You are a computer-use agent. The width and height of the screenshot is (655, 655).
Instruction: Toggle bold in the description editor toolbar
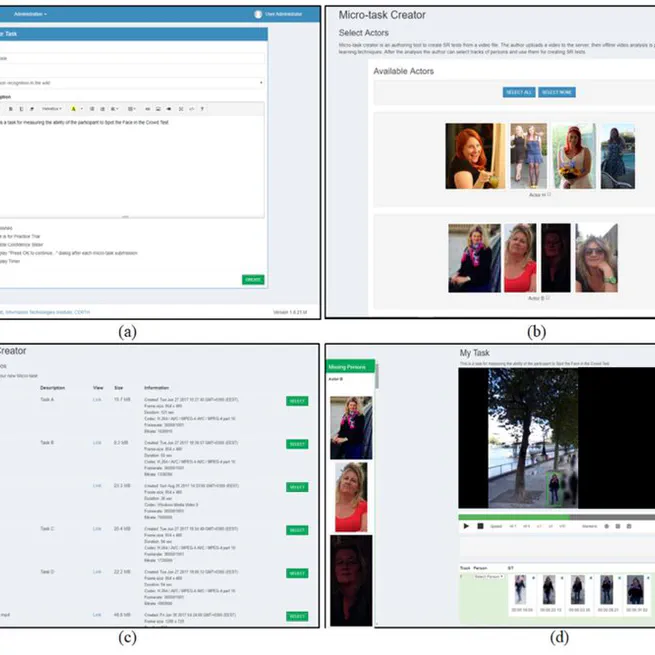tap(10, 109)
